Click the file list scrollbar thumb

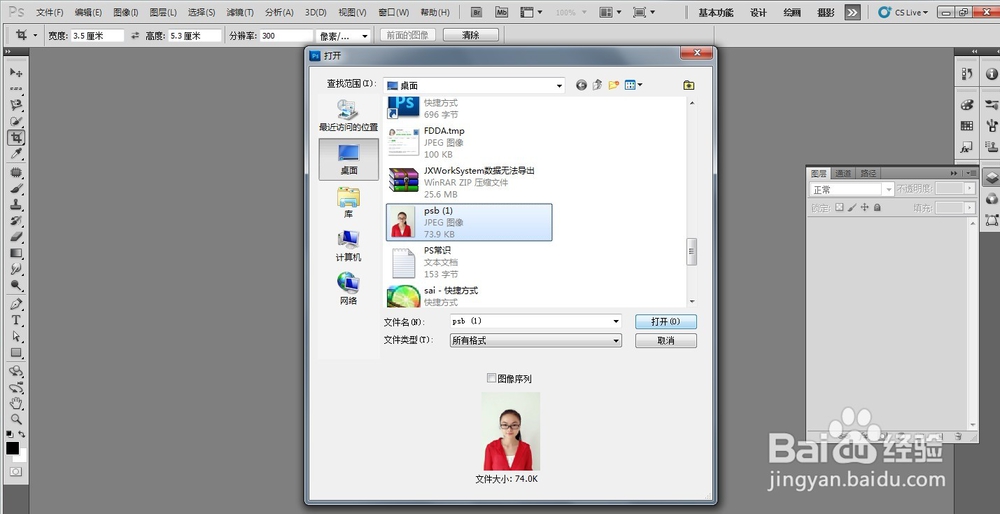pos(691,251)
